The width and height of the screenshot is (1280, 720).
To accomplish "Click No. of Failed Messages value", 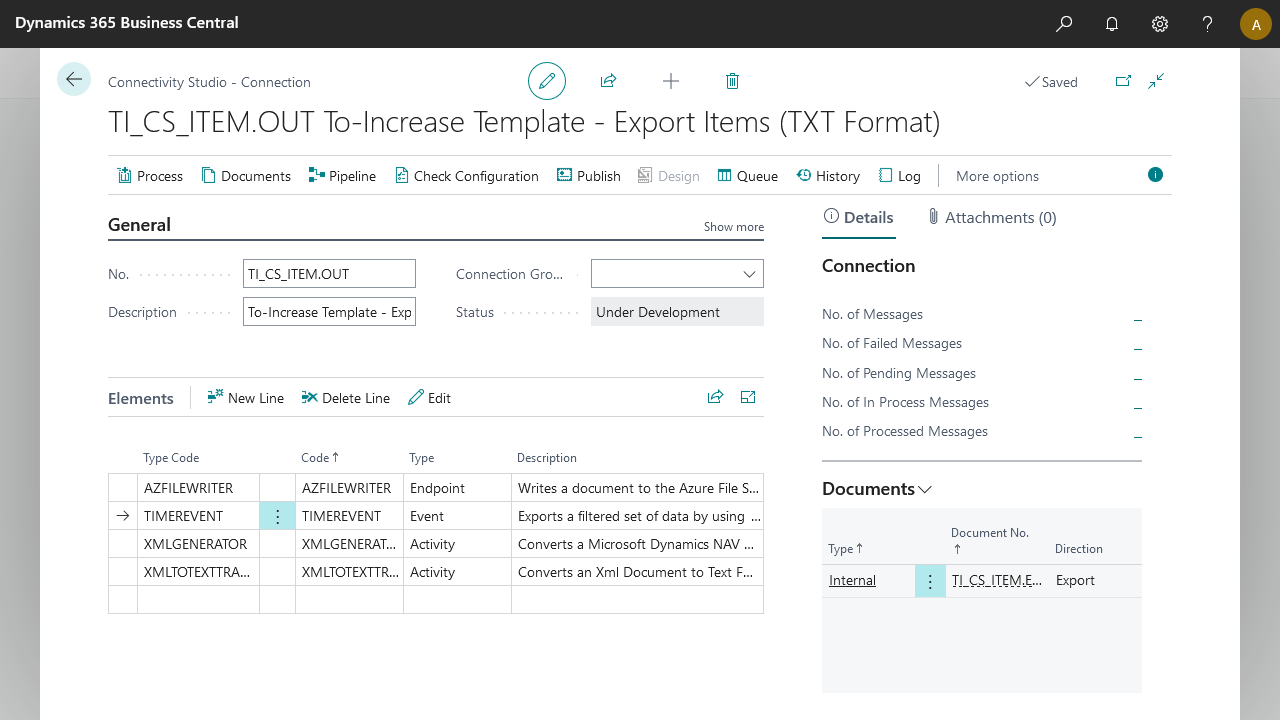I will 1138,344.
